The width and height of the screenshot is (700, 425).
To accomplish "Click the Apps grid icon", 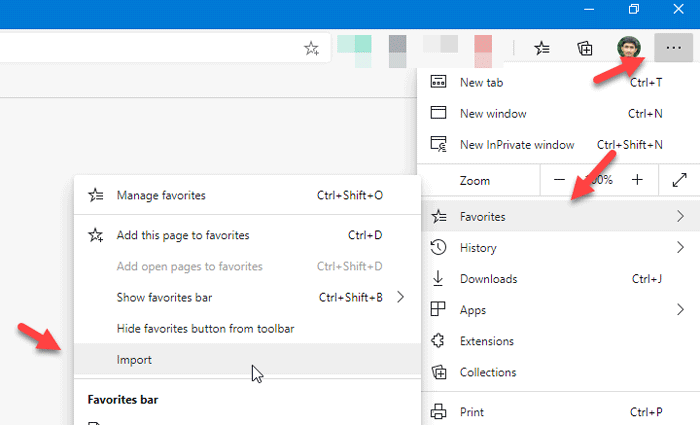I will tap(438, 309).
